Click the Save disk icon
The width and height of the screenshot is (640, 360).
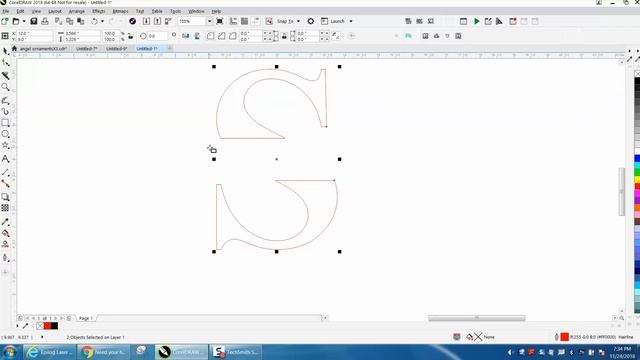click(x=34, y=21)
